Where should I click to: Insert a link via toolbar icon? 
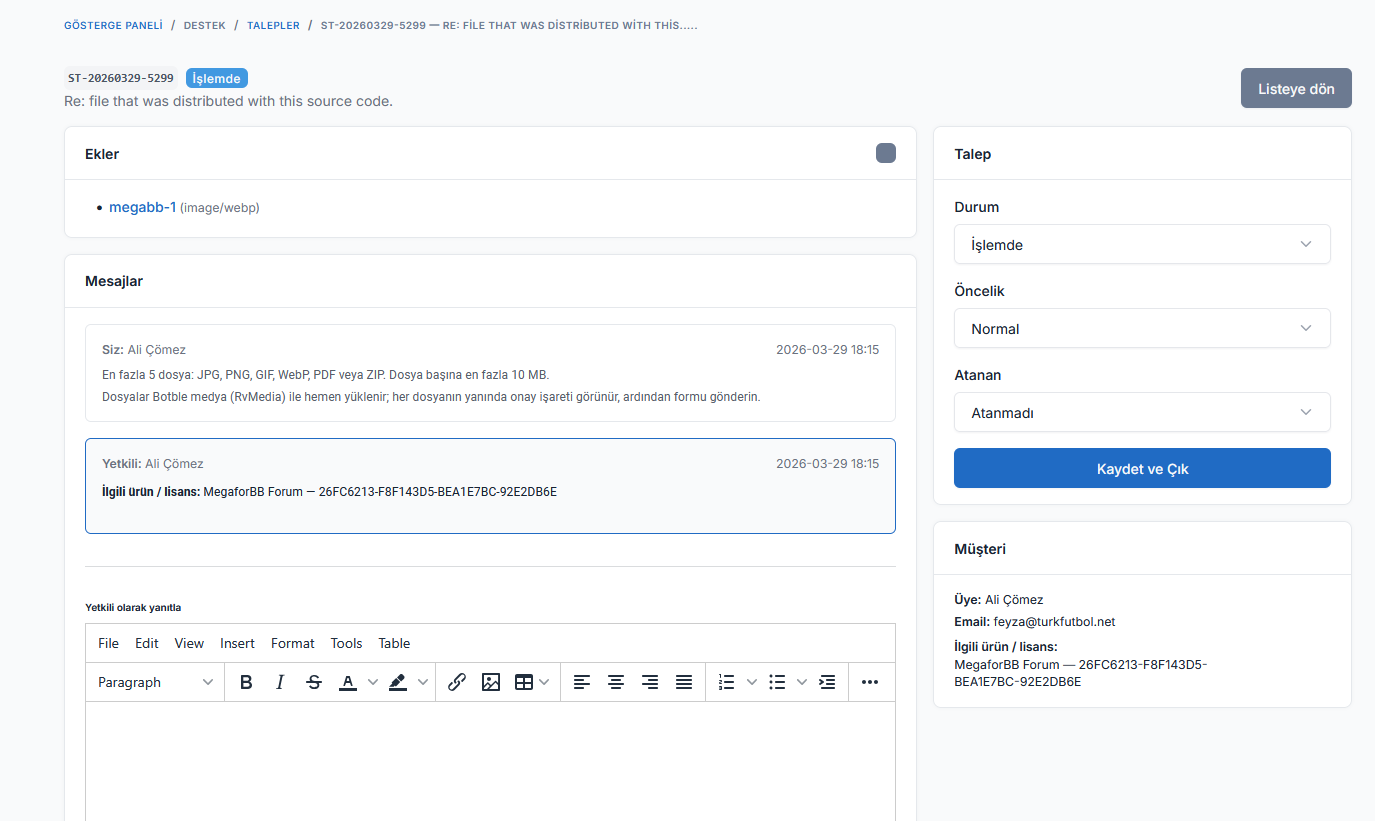pyautogui.click(x=457, y=682)
